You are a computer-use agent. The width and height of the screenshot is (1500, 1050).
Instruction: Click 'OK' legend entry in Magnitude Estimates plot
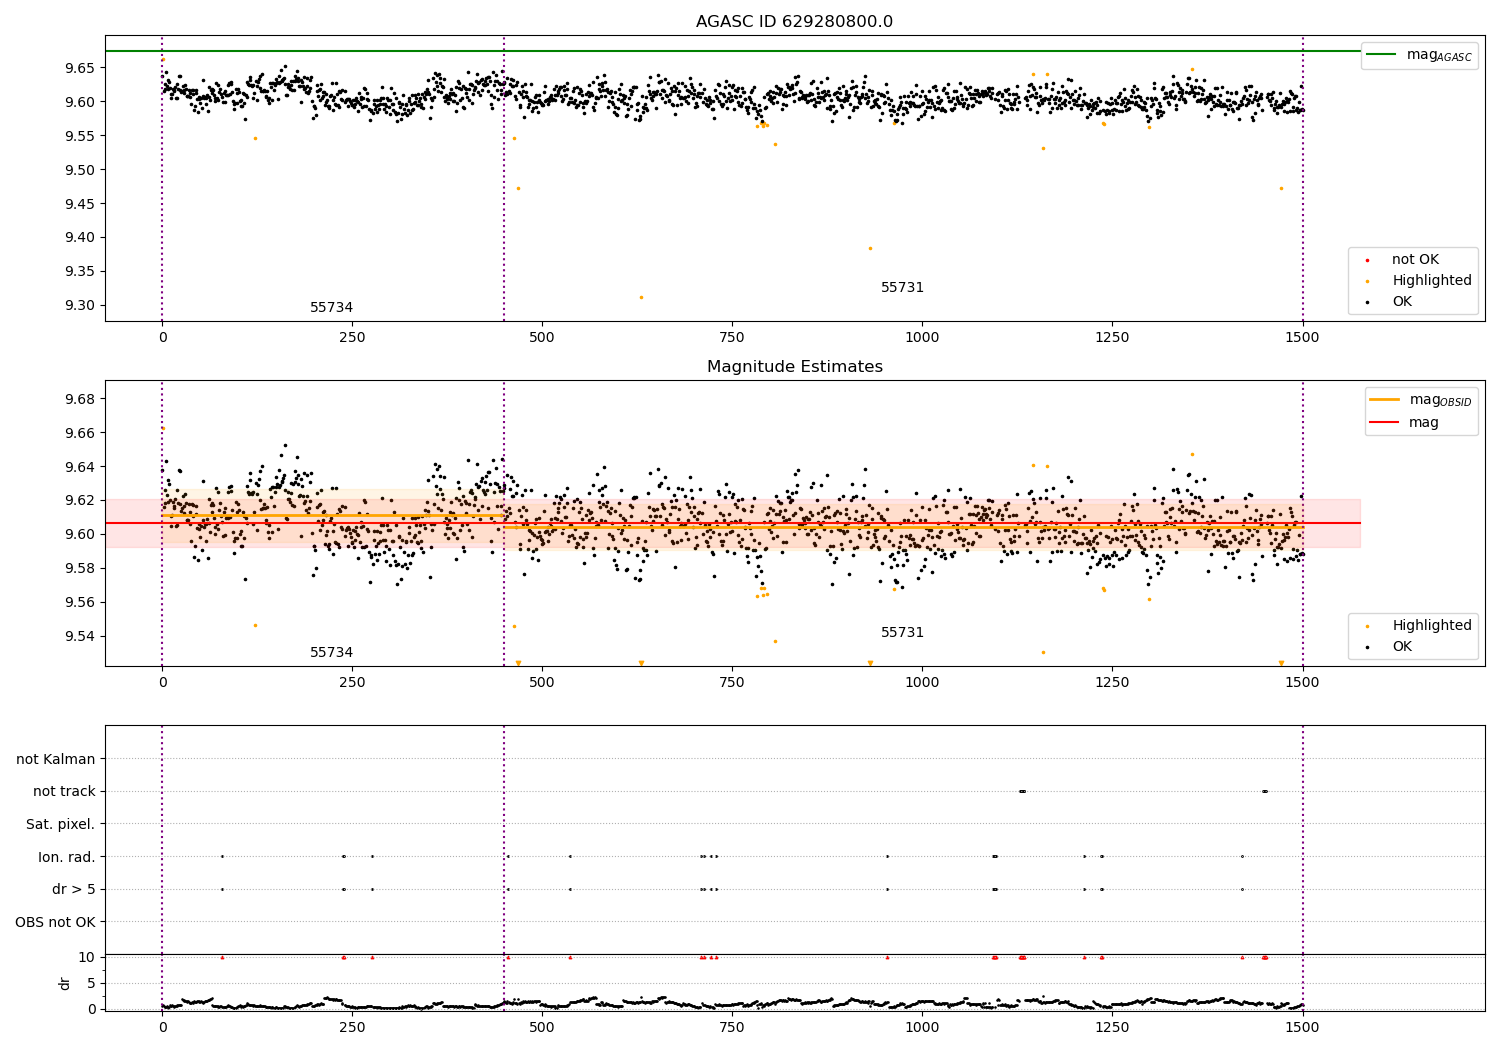click(1389, 647)
